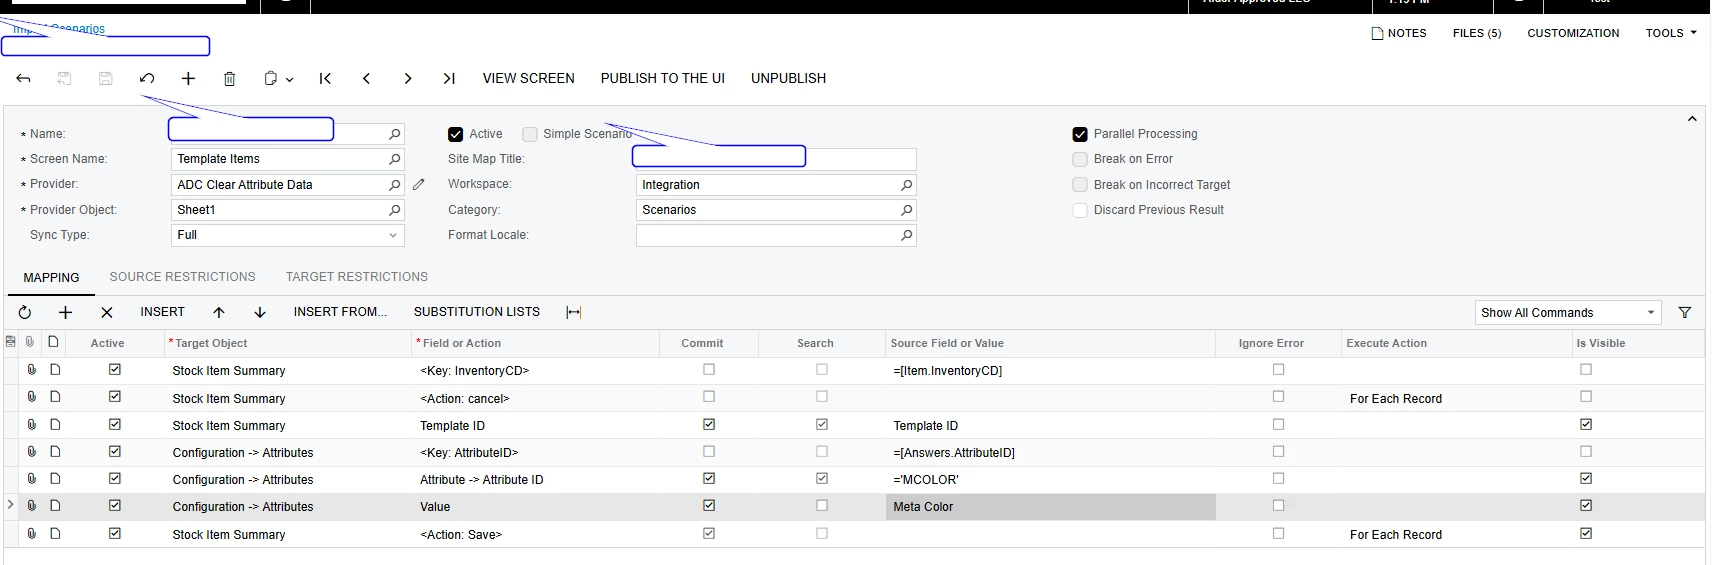1715x565 pixels.
Task: Switch to Source Restrictions tab
Action: (x=182, y=277)
